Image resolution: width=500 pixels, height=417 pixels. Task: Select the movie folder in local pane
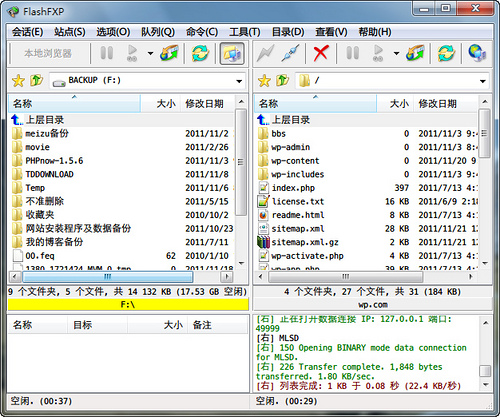tap(122, 147)
